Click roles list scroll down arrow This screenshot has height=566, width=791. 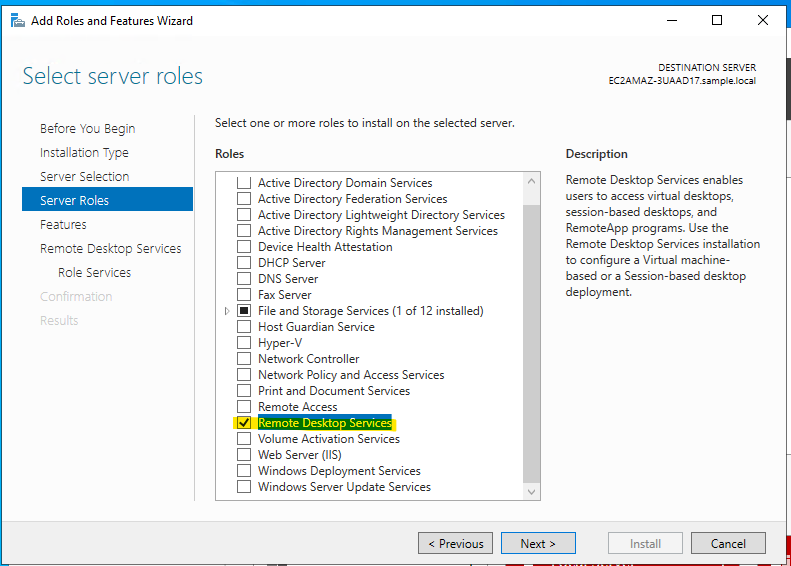[x=531, y=492]
